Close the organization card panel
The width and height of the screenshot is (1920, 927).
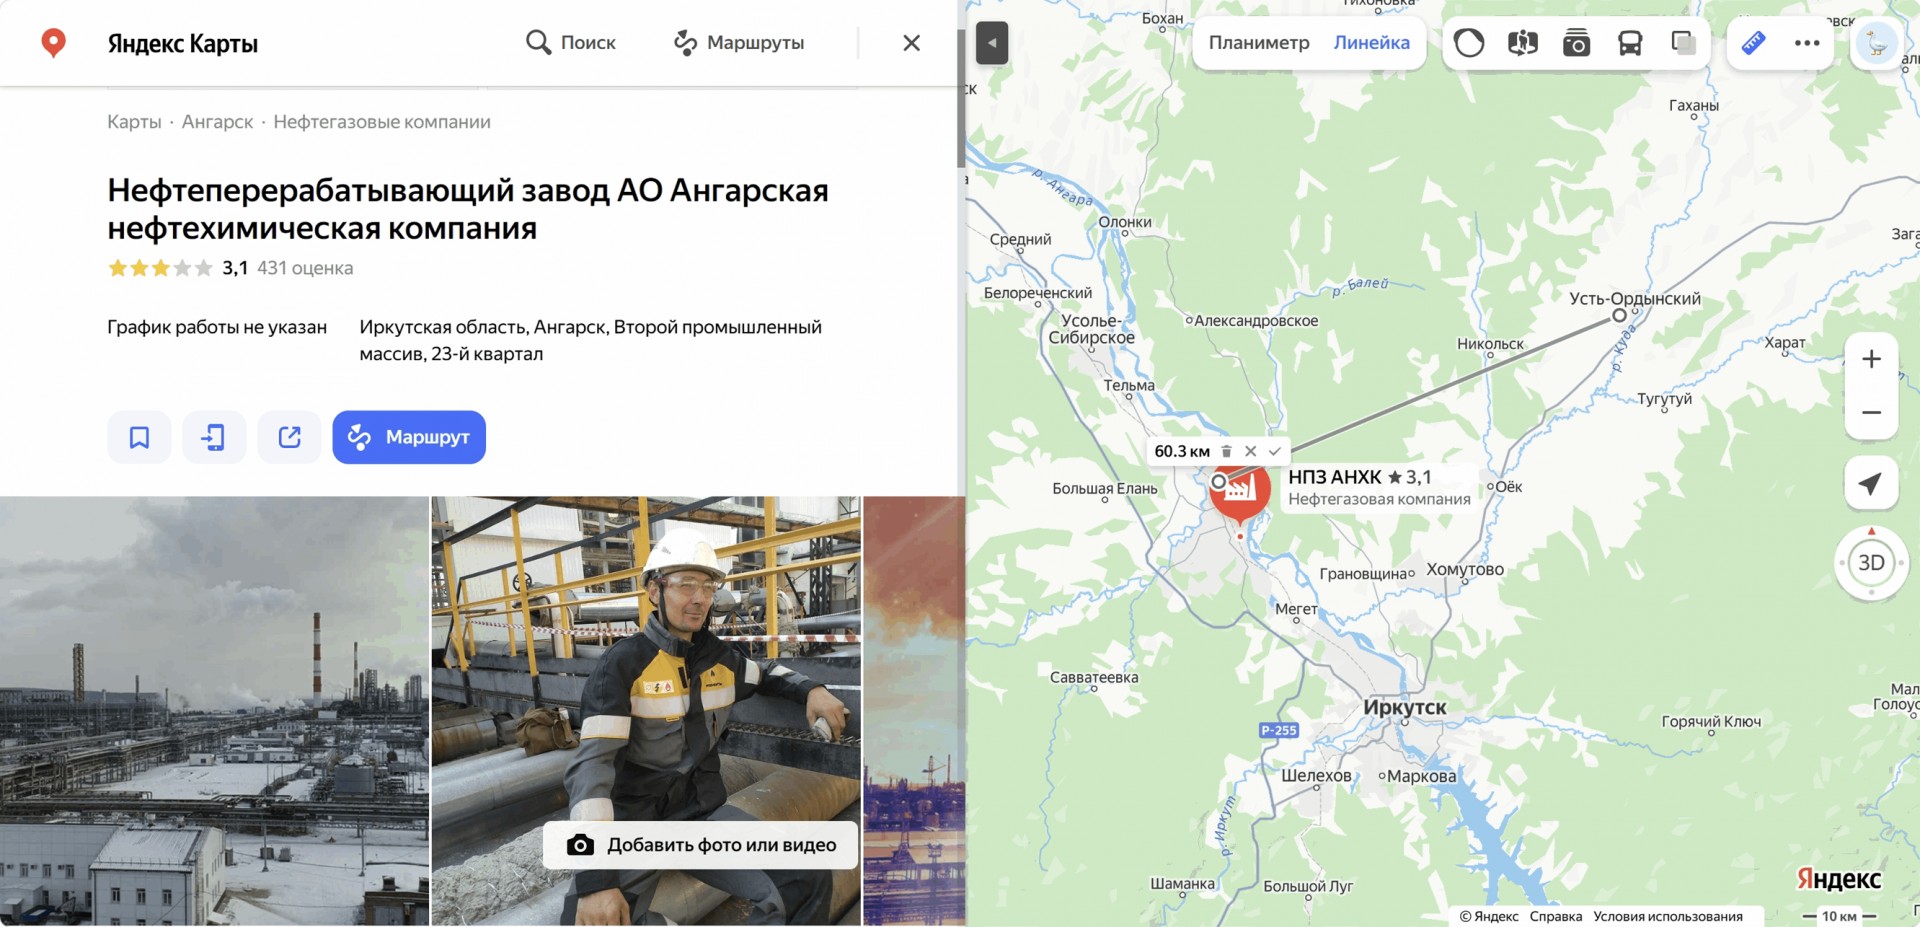[911, 43]
